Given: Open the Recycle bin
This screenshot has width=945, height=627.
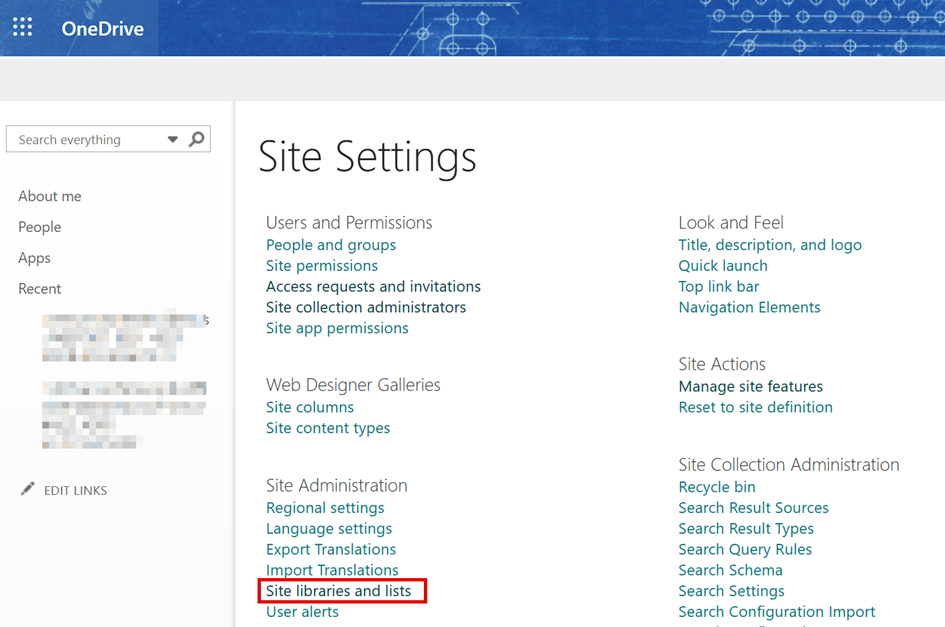Looking at the screenshot, I should [717, 486].
